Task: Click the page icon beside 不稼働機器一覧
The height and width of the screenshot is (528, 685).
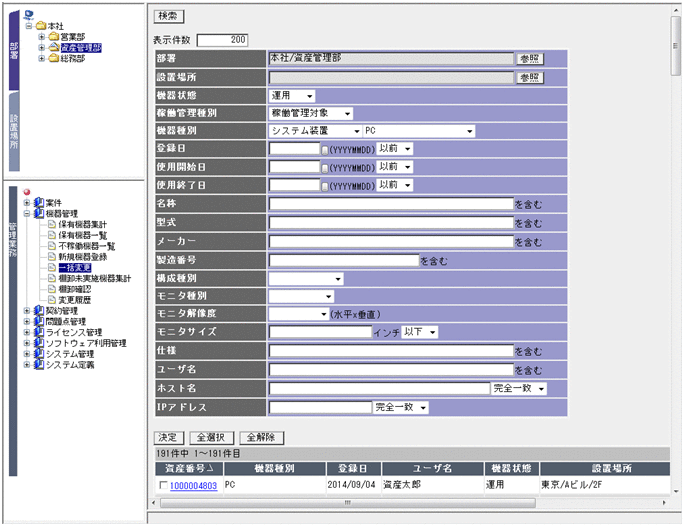Action: 52,246
